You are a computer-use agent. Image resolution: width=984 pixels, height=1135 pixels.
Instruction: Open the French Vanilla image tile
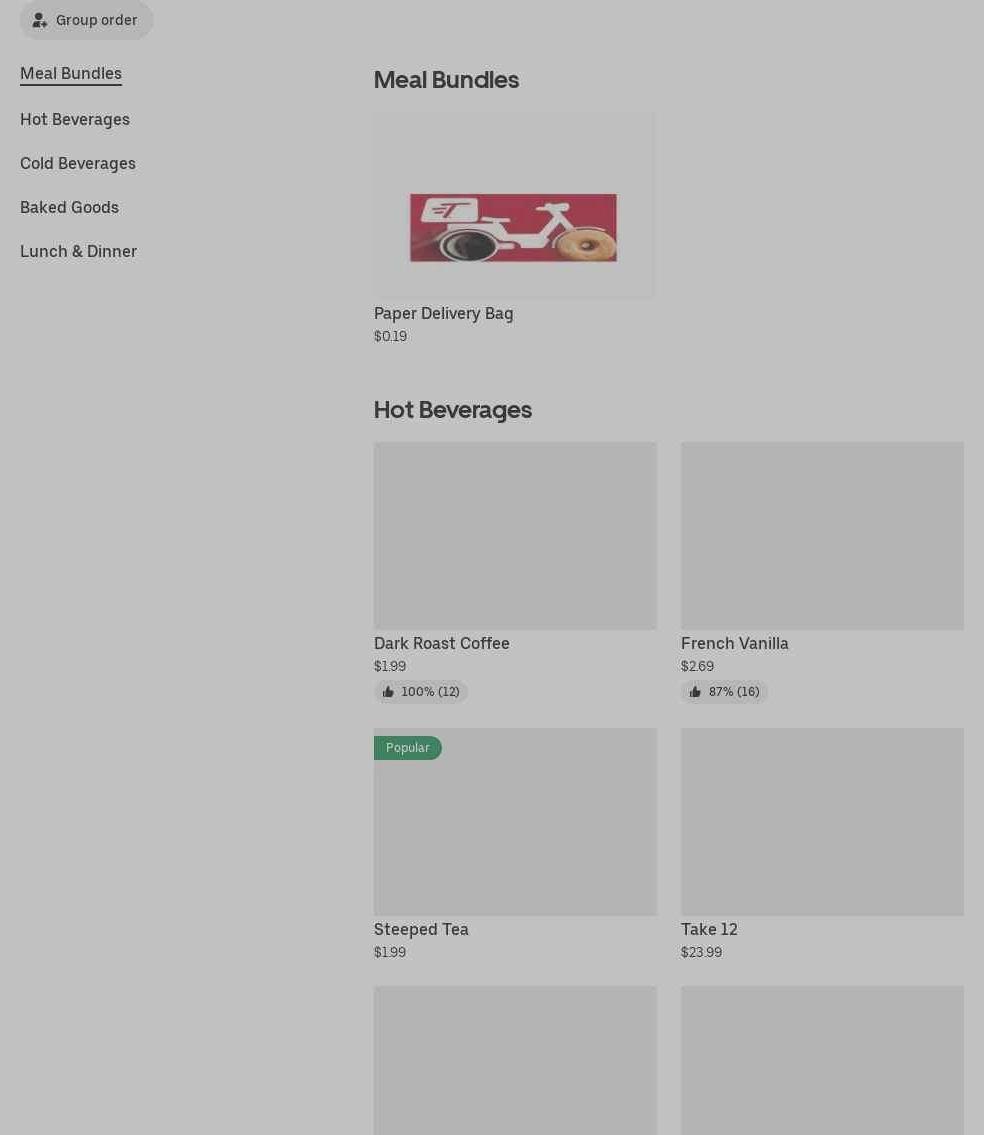click(822, 536)
